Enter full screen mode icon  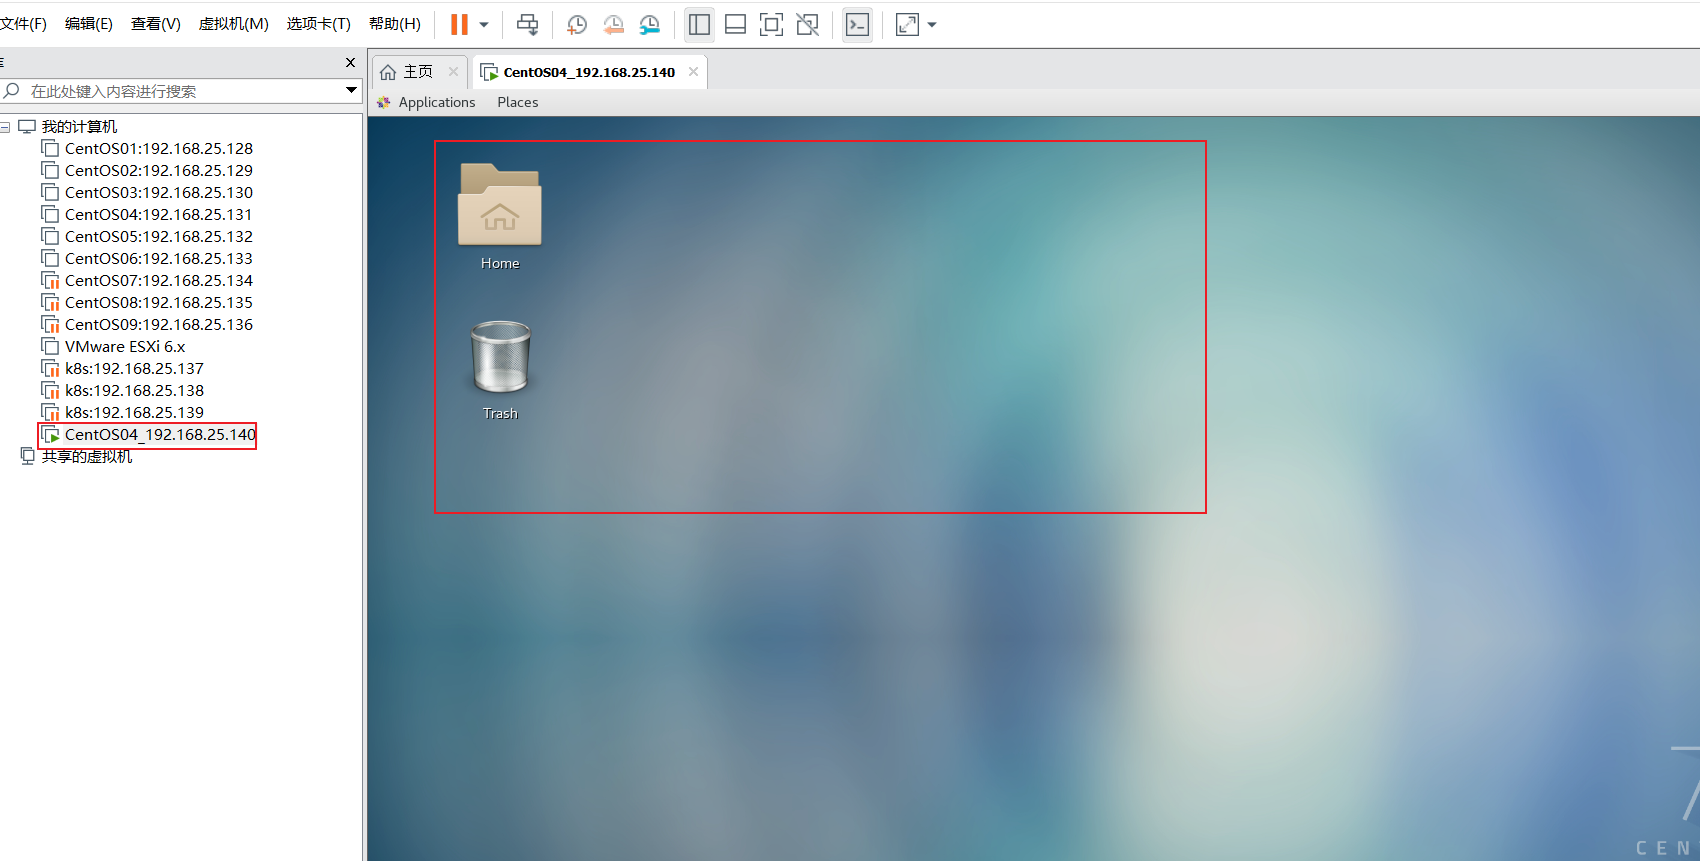click(771, 24)
